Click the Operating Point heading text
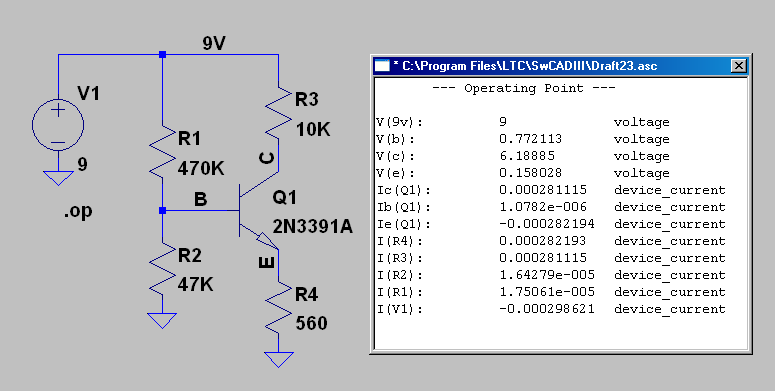 [x=524, y=88]
